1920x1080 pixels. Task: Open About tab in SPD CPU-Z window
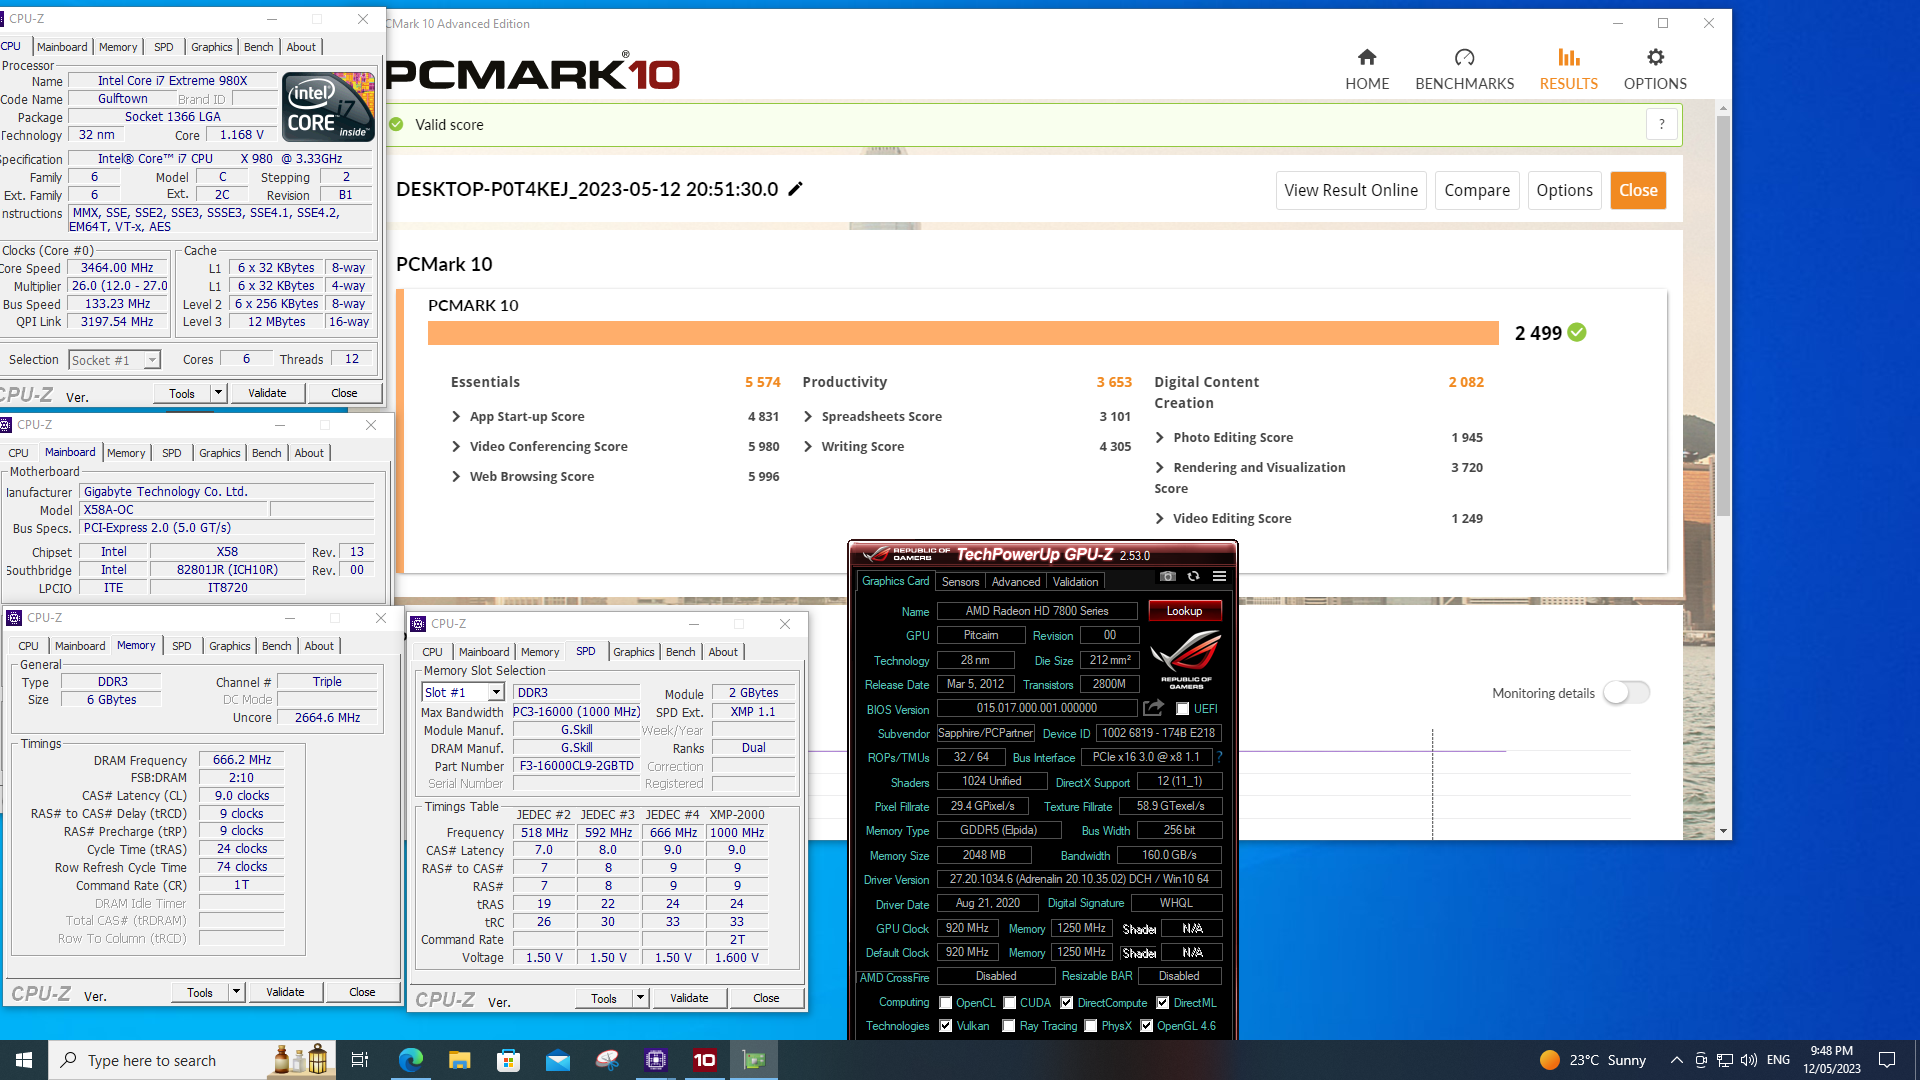point(723,652)
